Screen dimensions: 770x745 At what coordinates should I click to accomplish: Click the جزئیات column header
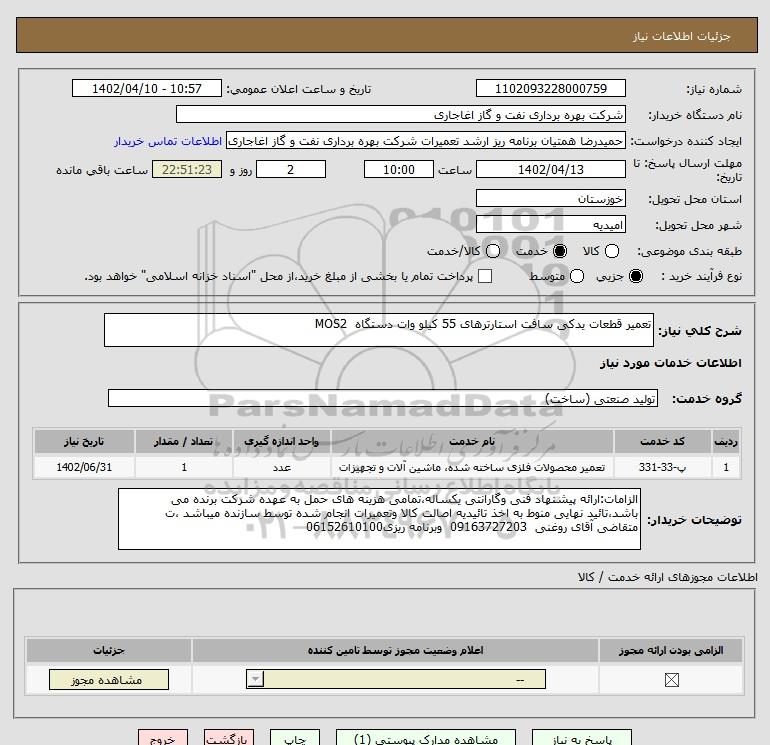pyautogui.click(x=109, y=650)
